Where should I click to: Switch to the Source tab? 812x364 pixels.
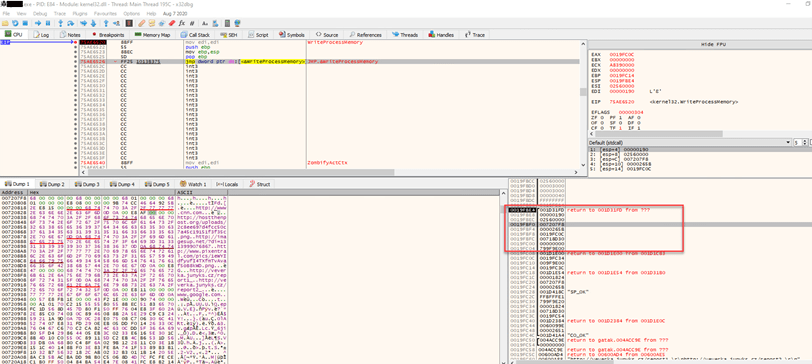tap(327, 35)
